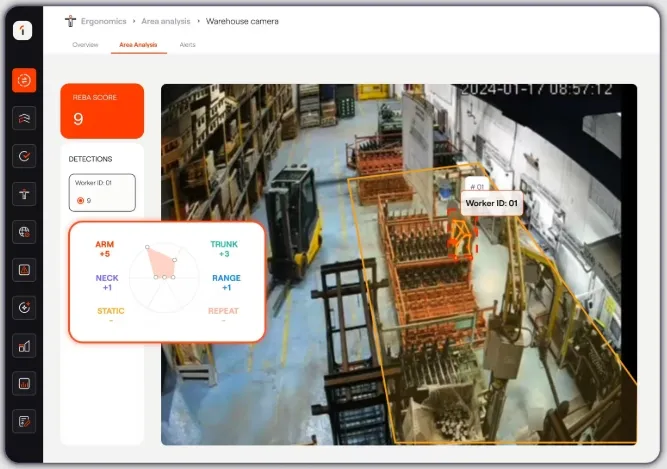The width and height of the screenshot is (667, 469).
Task: Click the ARM +5 label
Action: pos(104,249)
